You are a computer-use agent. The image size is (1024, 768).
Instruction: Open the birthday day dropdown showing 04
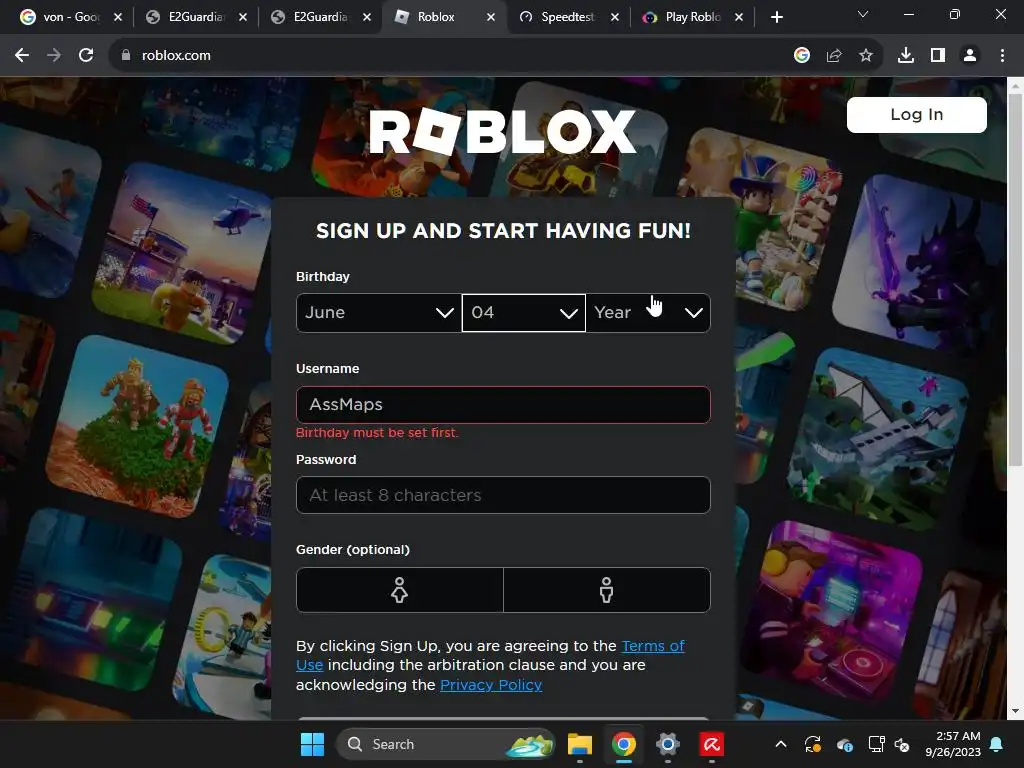524,313
